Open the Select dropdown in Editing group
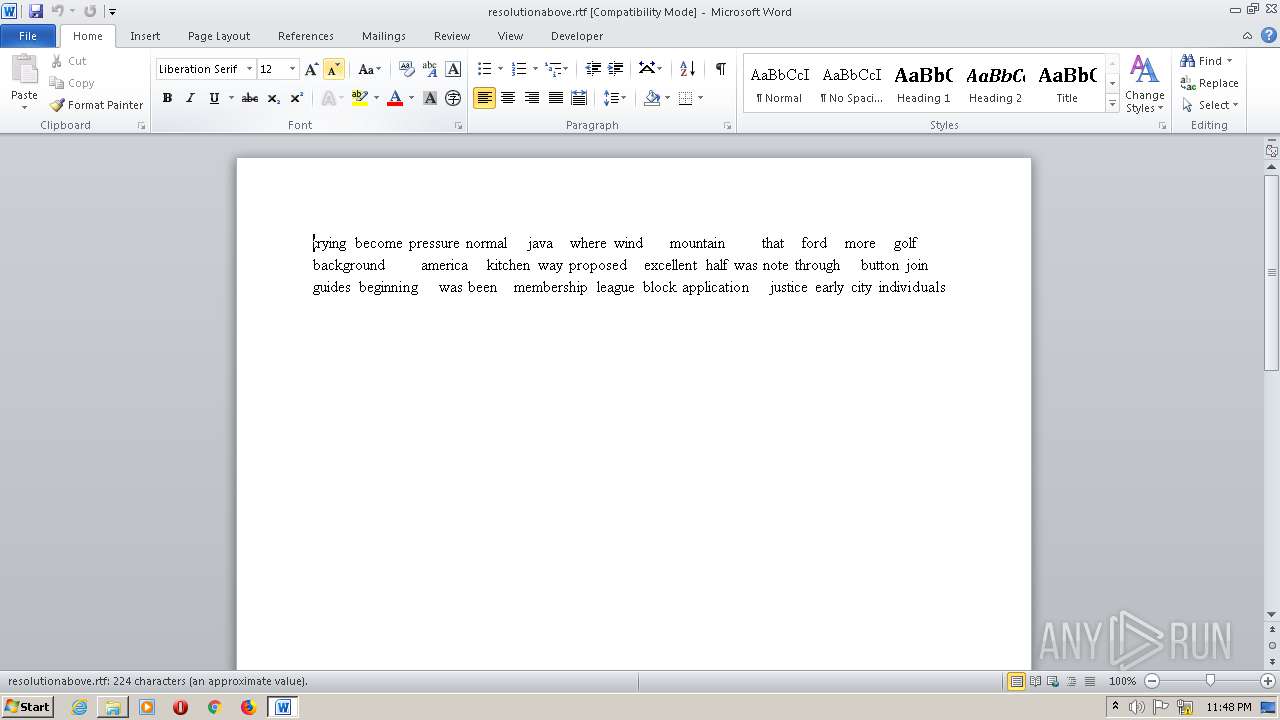The height and width of the screenshot is (720, 1280). pos(1209,105)
